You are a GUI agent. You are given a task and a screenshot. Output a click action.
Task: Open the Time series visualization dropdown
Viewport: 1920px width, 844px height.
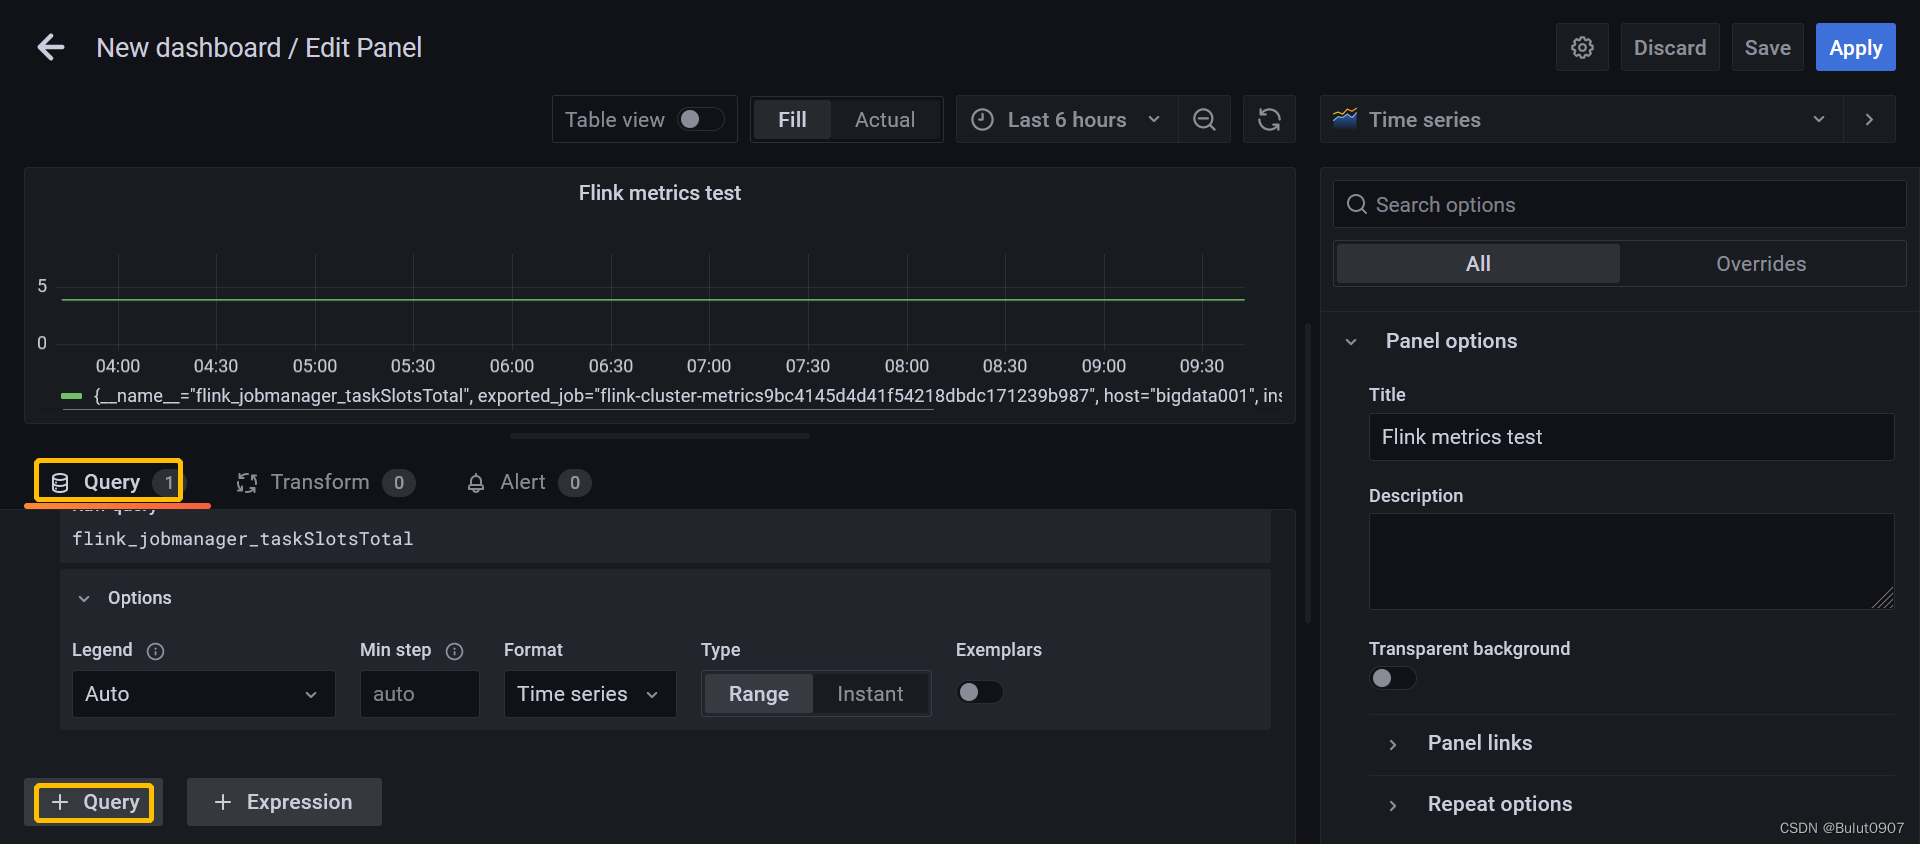[1581, 120]
